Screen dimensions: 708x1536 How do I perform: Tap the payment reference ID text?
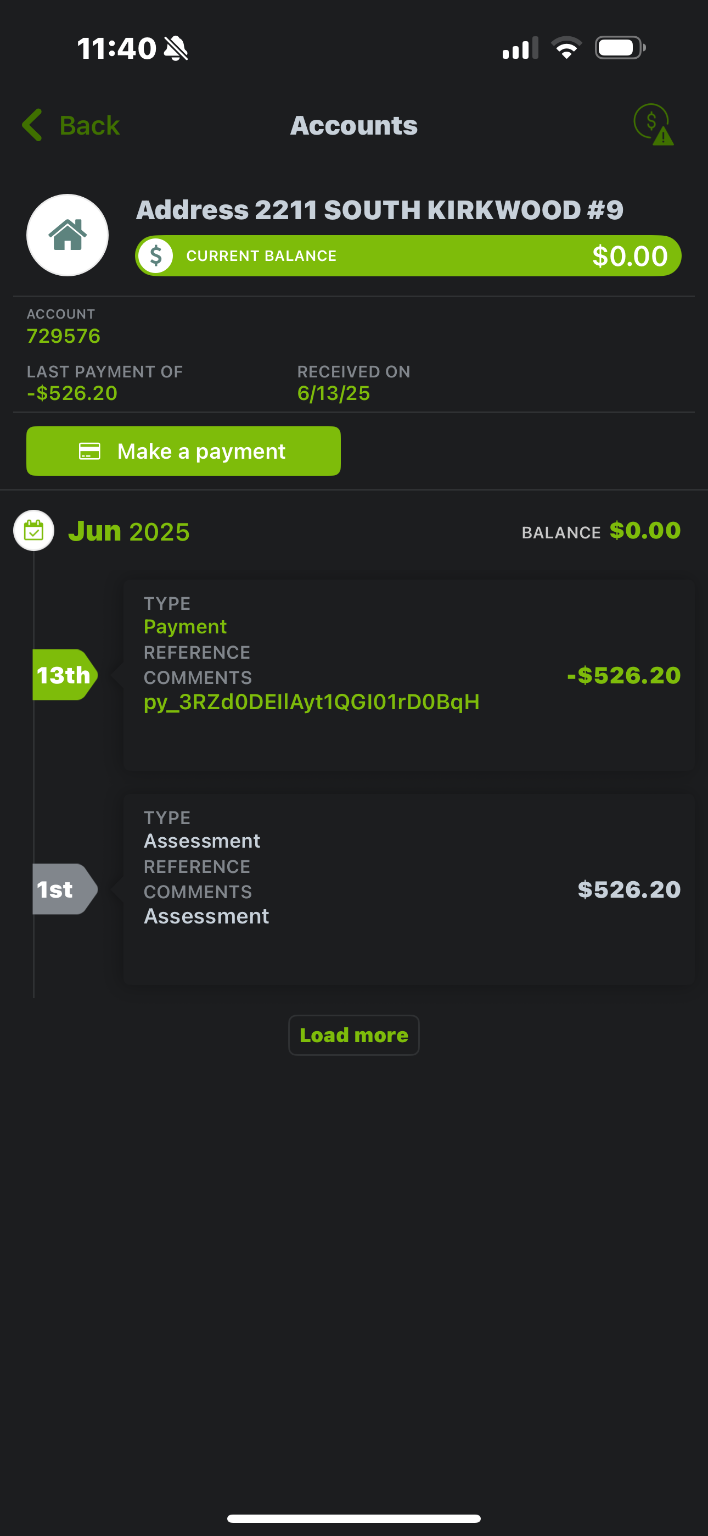(x=312, y=702)
